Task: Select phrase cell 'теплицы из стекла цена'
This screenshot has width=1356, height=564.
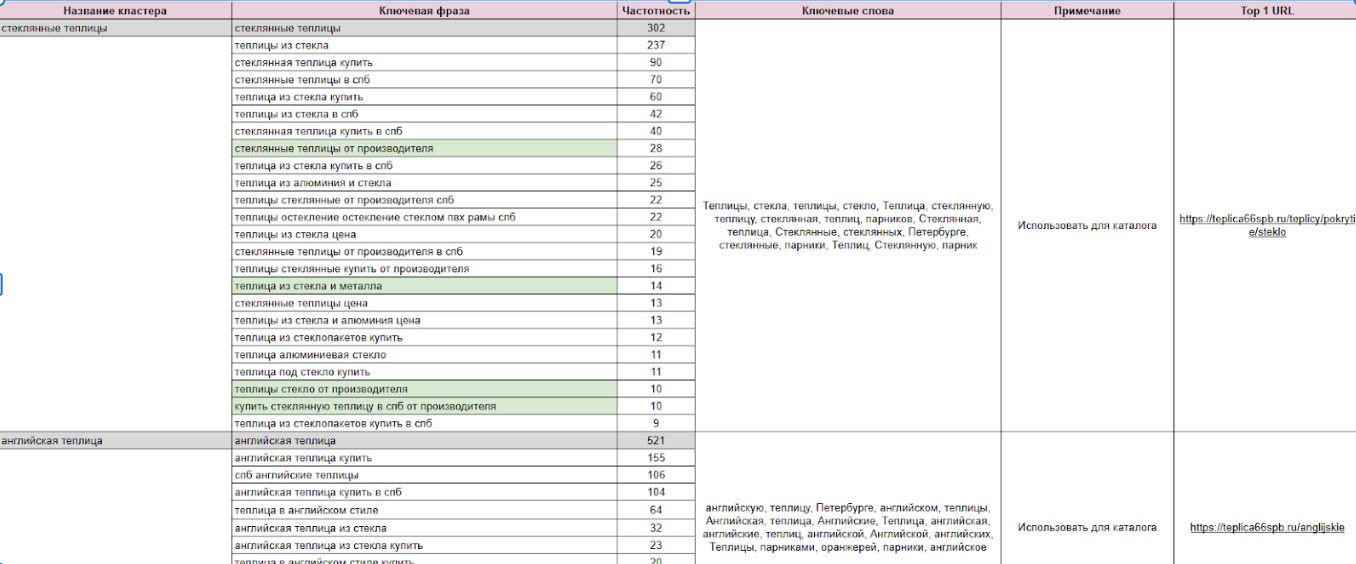Action: point(424,234)
